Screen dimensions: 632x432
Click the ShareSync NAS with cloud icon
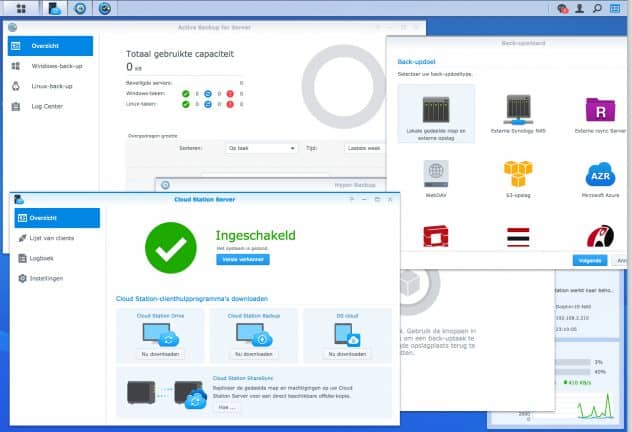tap(190, 395)
